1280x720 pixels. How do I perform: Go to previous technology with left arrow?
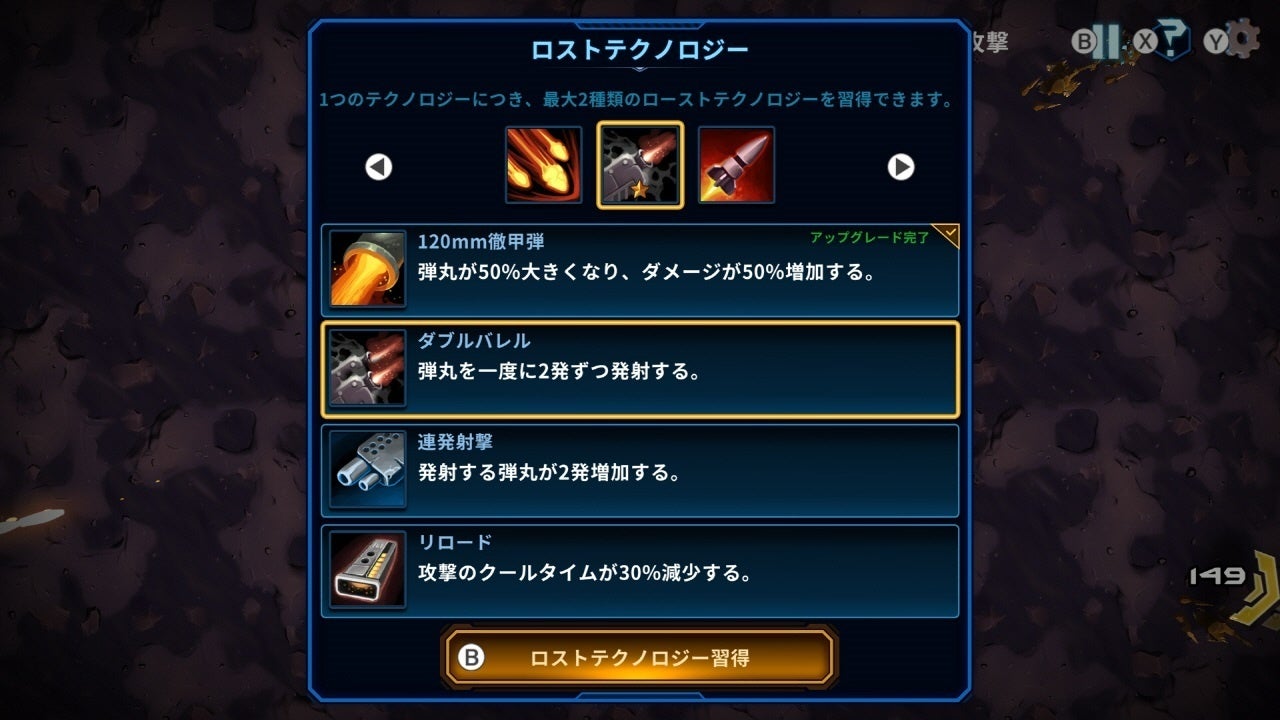click(x=378, y=167)
